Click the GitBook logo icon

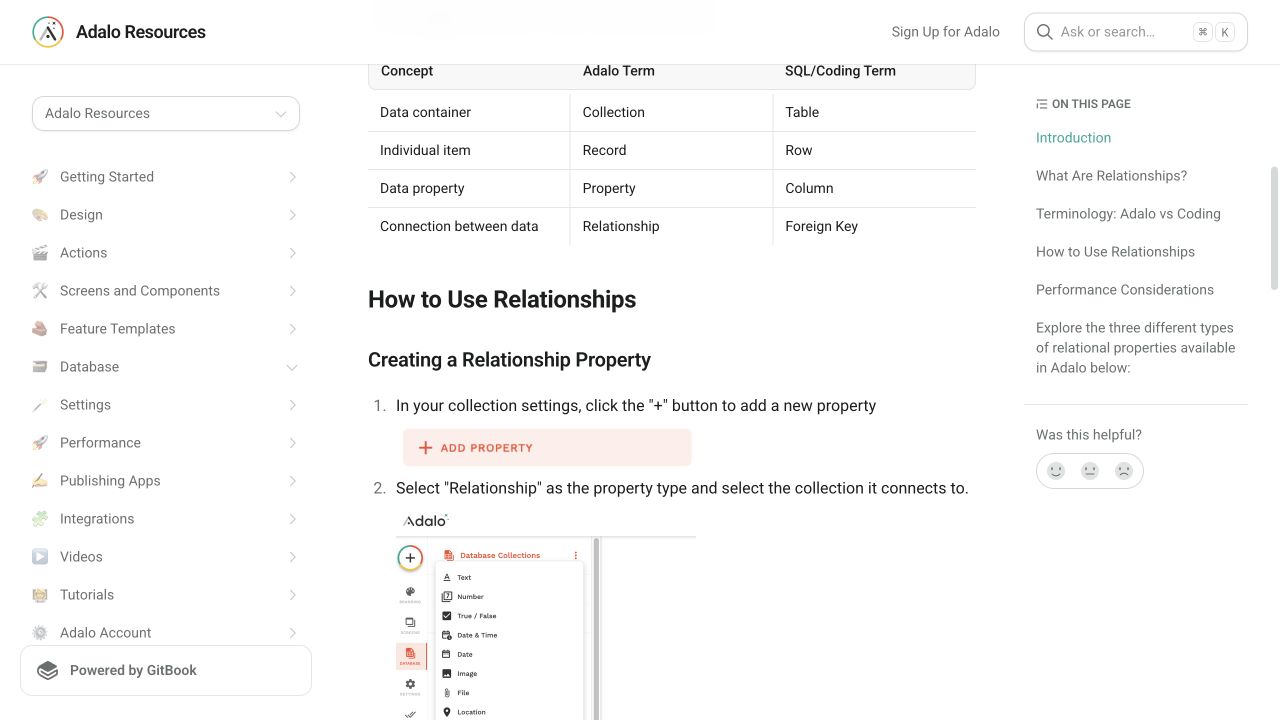point(48,671)
